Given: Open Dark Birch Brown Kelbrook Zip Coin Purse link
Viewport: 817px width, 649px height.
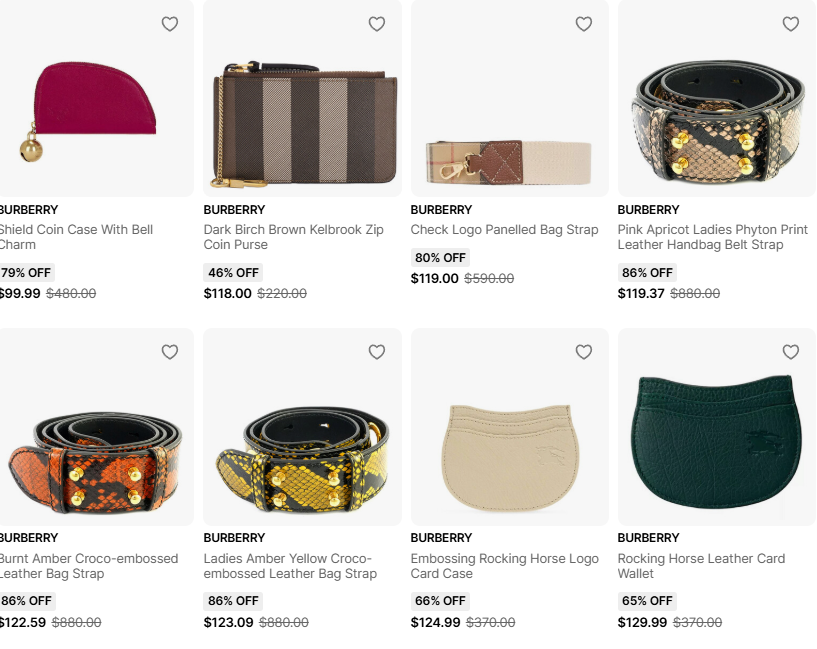Looking at the screenshot, I should [293, 237].
